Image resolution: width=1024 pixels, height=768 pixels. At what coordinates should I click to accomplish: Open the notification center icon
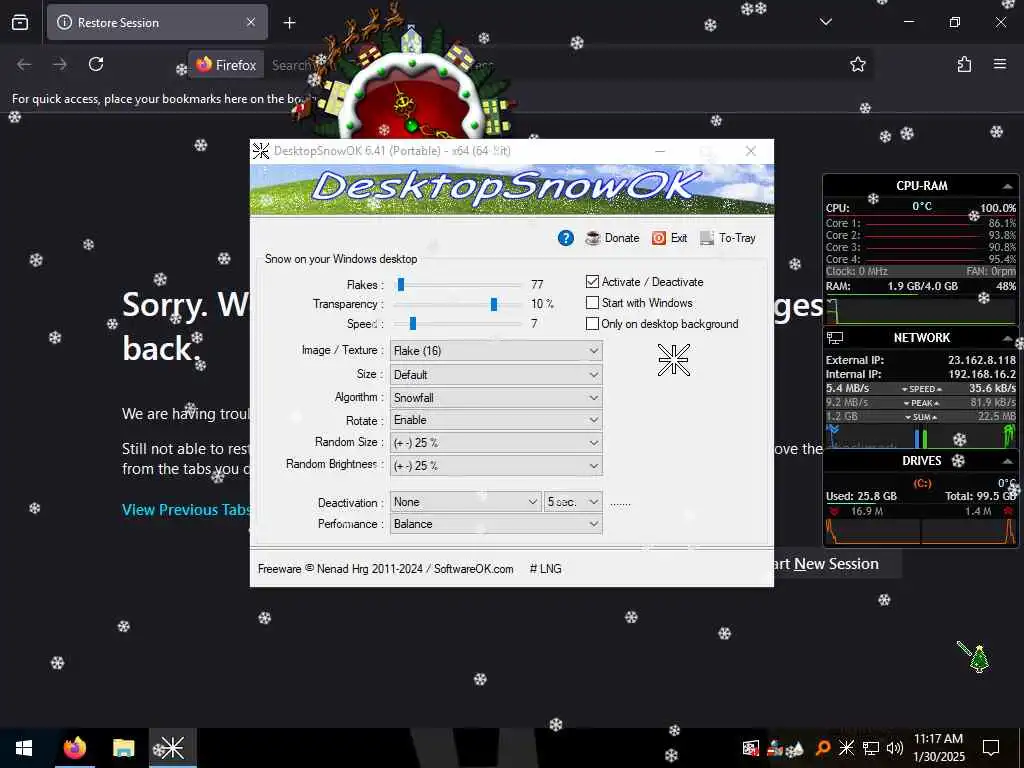(x=991, y=748)
